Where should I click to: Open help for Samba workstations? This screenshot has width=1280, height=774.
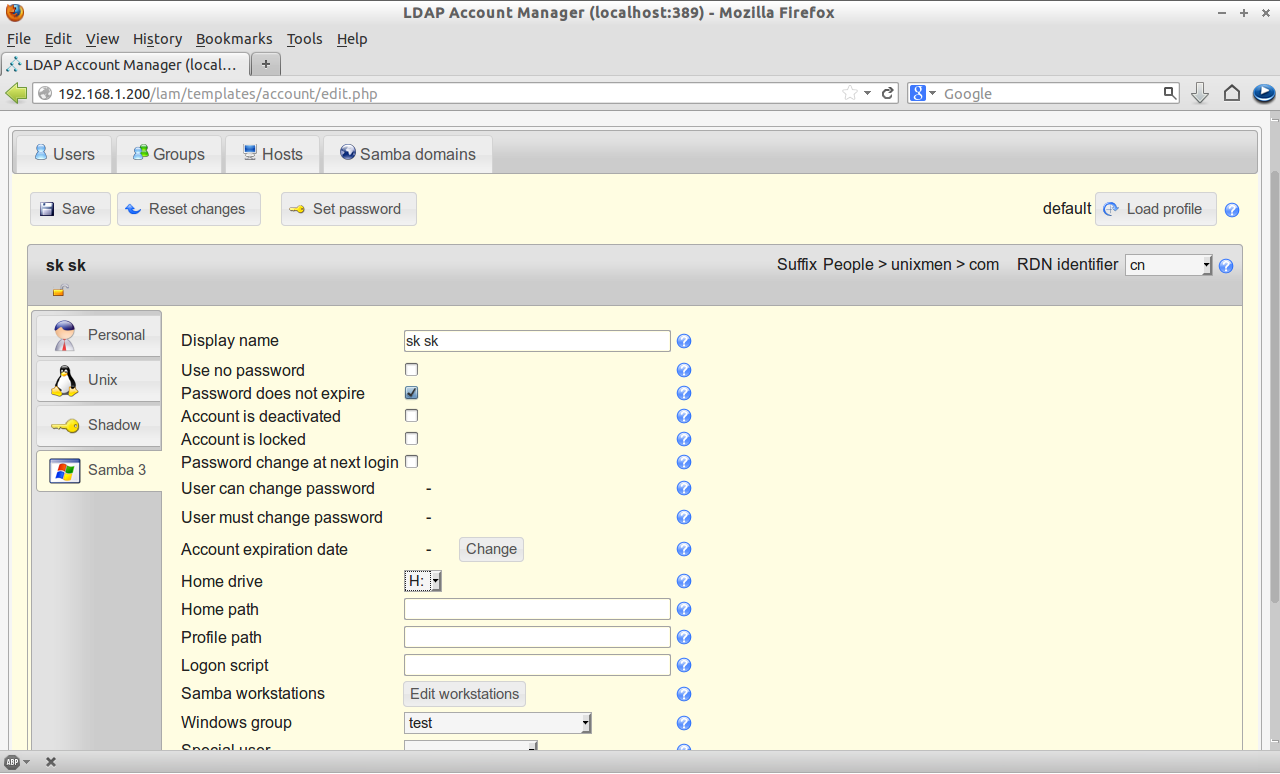[684, 694]
